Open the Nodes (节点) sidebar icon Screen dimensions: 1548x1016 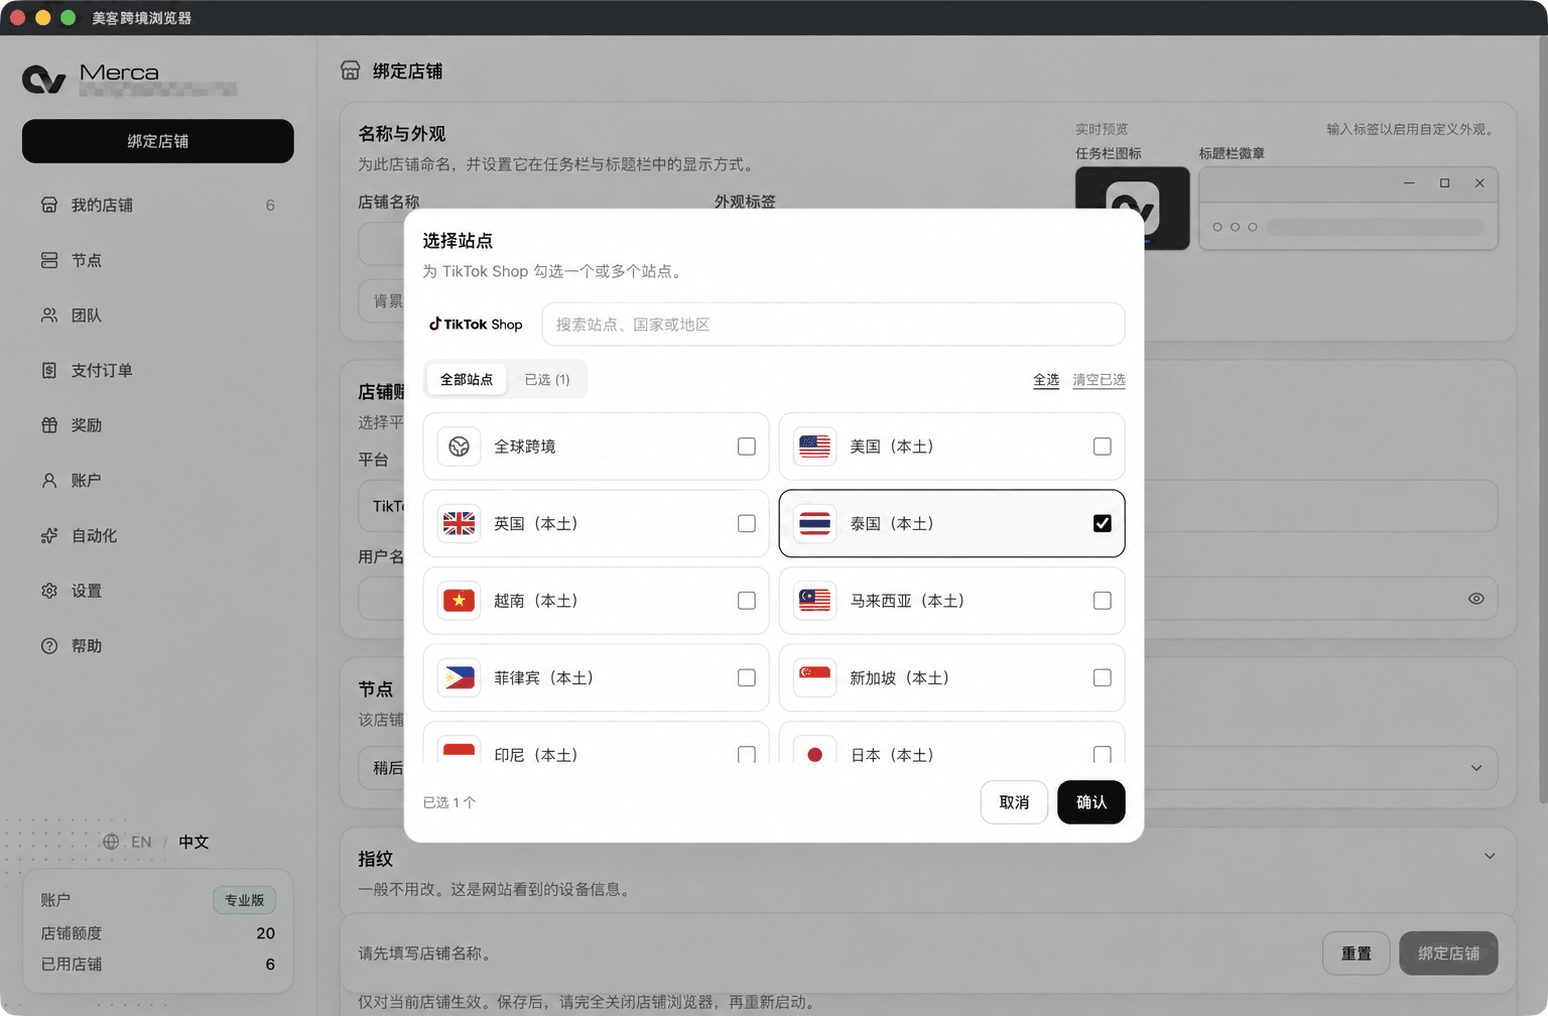(x=49, y=260)
